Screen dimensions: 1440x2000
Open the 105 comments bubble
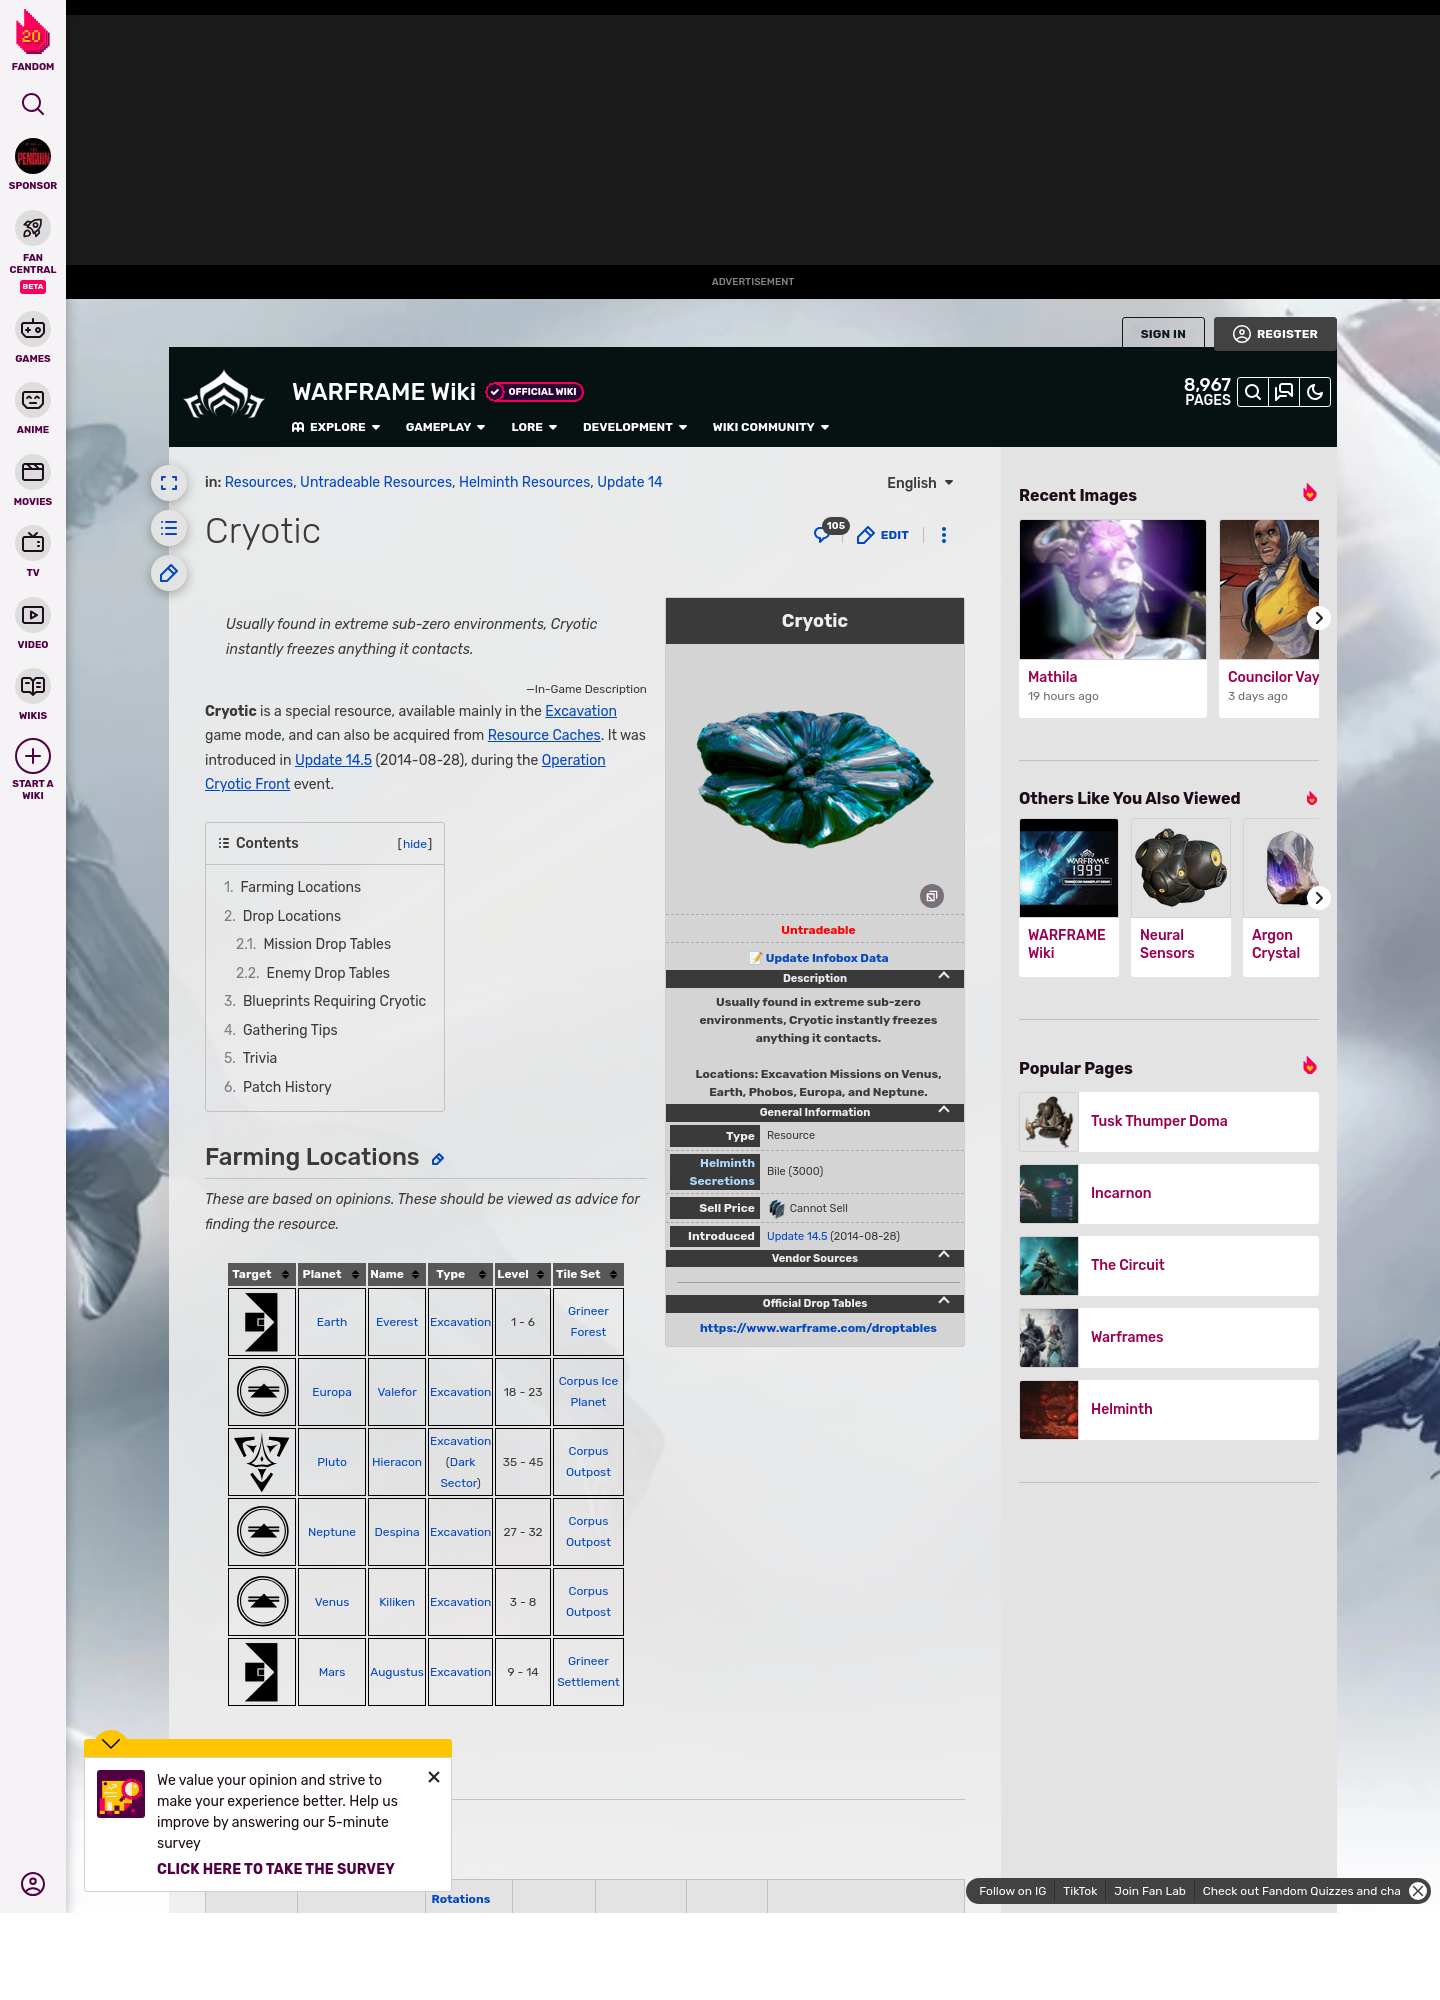(x=829, y=531)
